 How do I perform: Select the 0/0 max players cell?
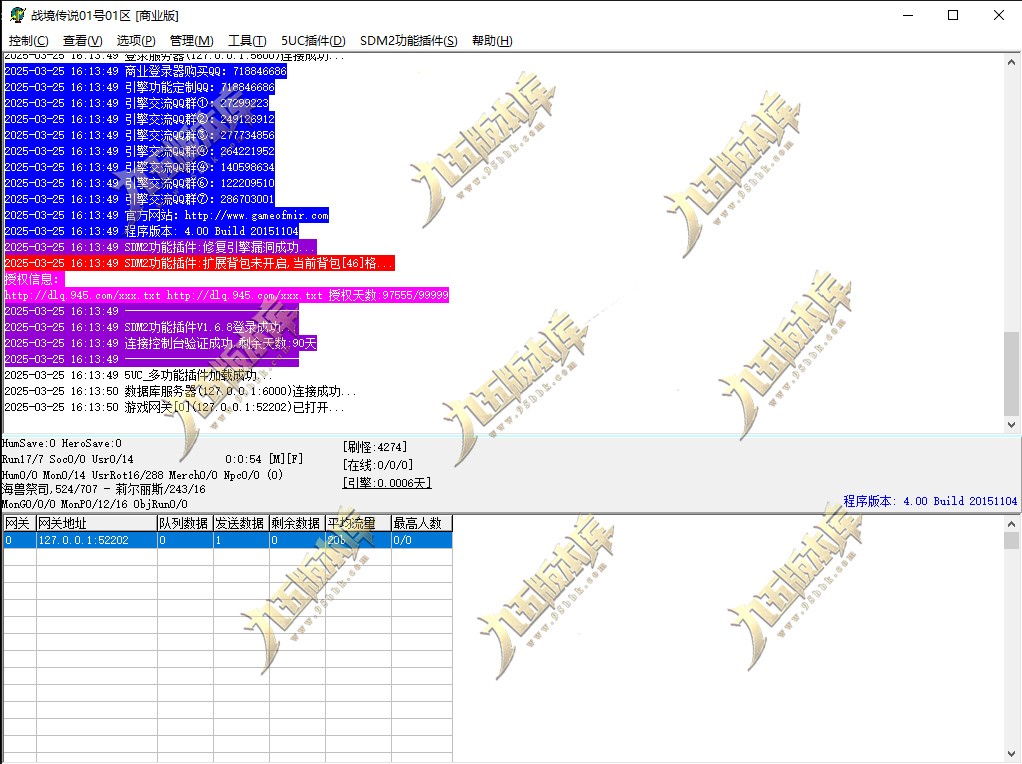pyautogui.click(x=422, y=540)
